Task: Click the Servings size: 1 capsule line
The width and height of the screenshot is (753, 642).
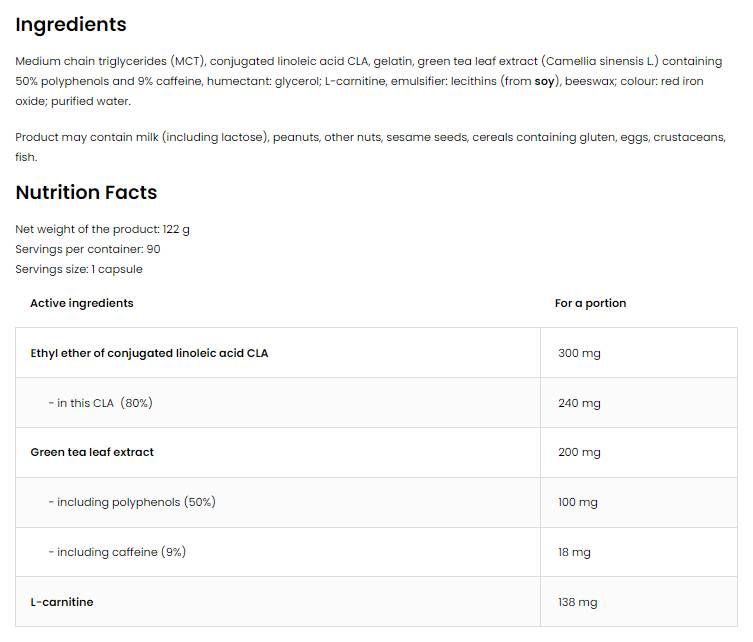Action: point(79,269)
